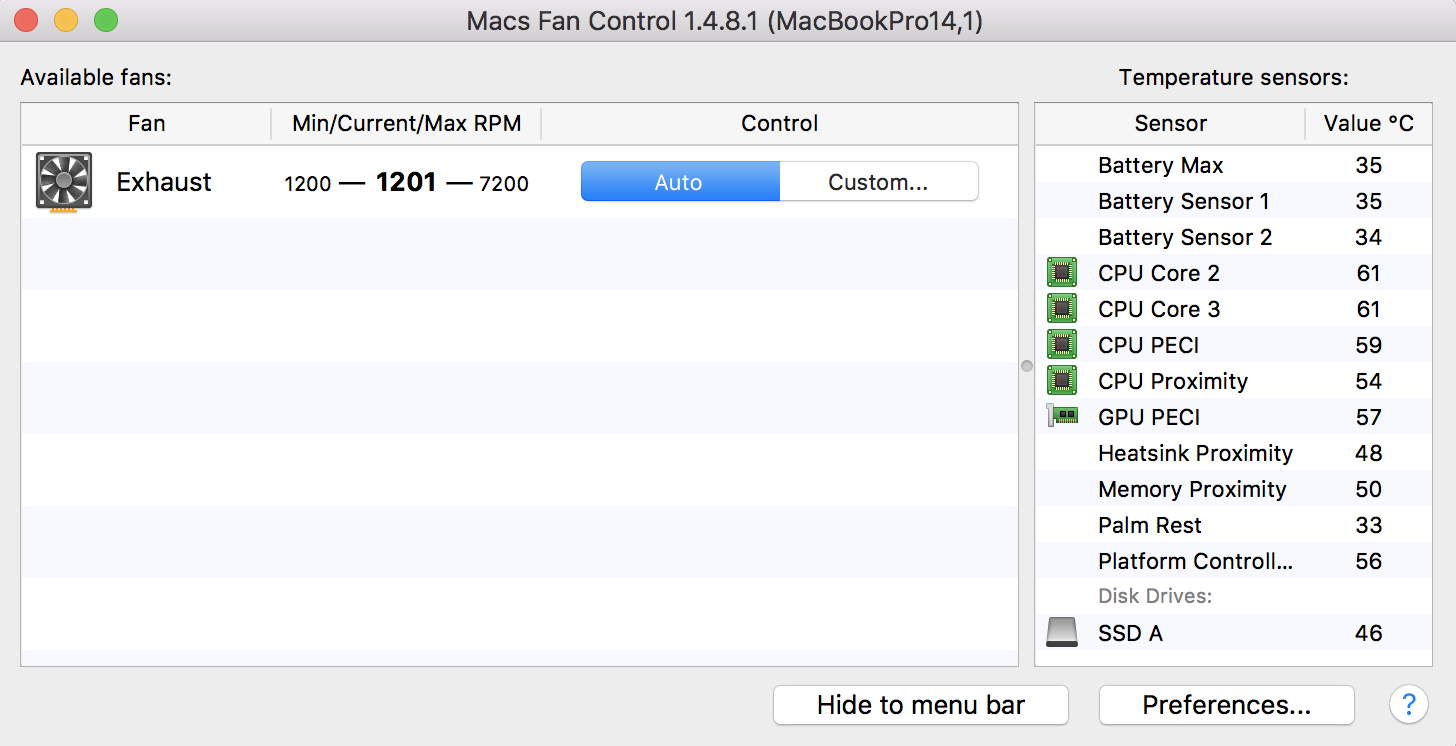Click the green zoom window button
Viewport: 1456px width, 746px height.
(x=105, y=20)
